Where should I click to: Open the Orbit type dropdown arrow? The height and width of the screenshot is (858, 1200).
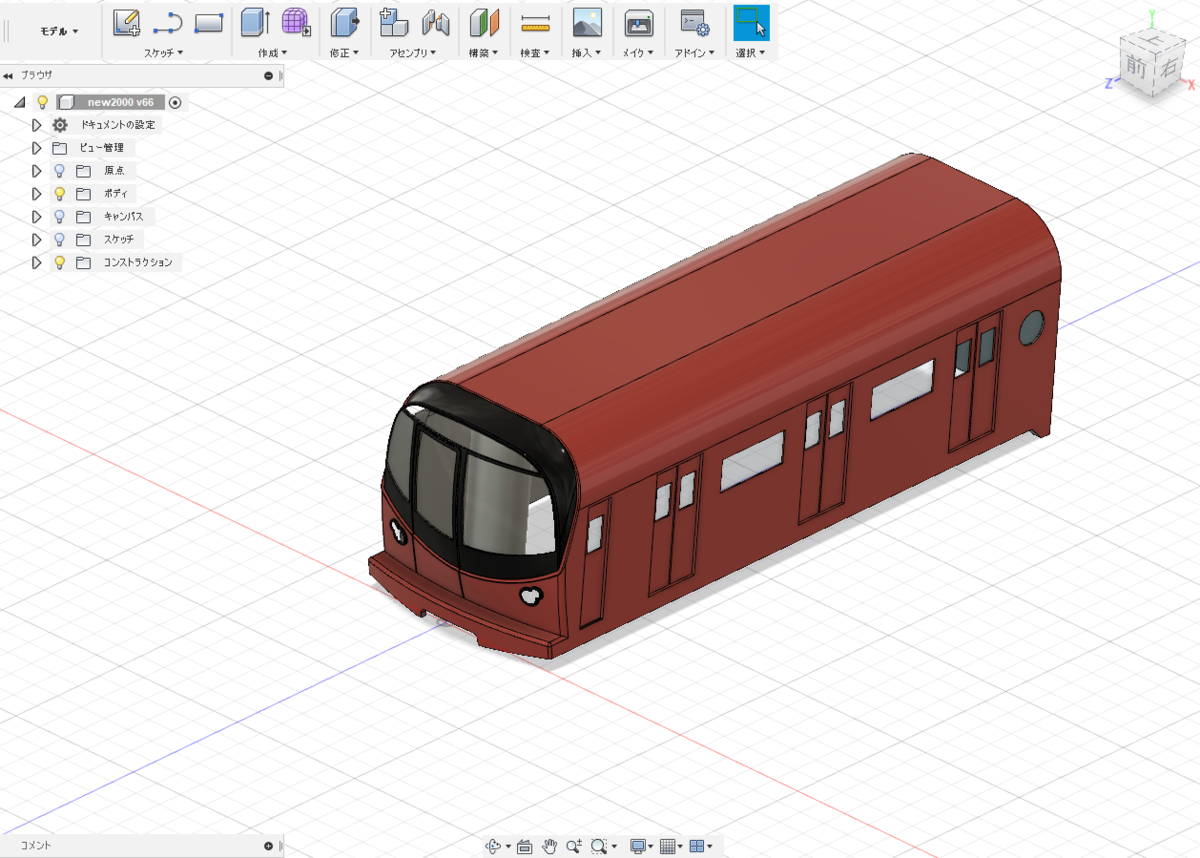point(508,847)
